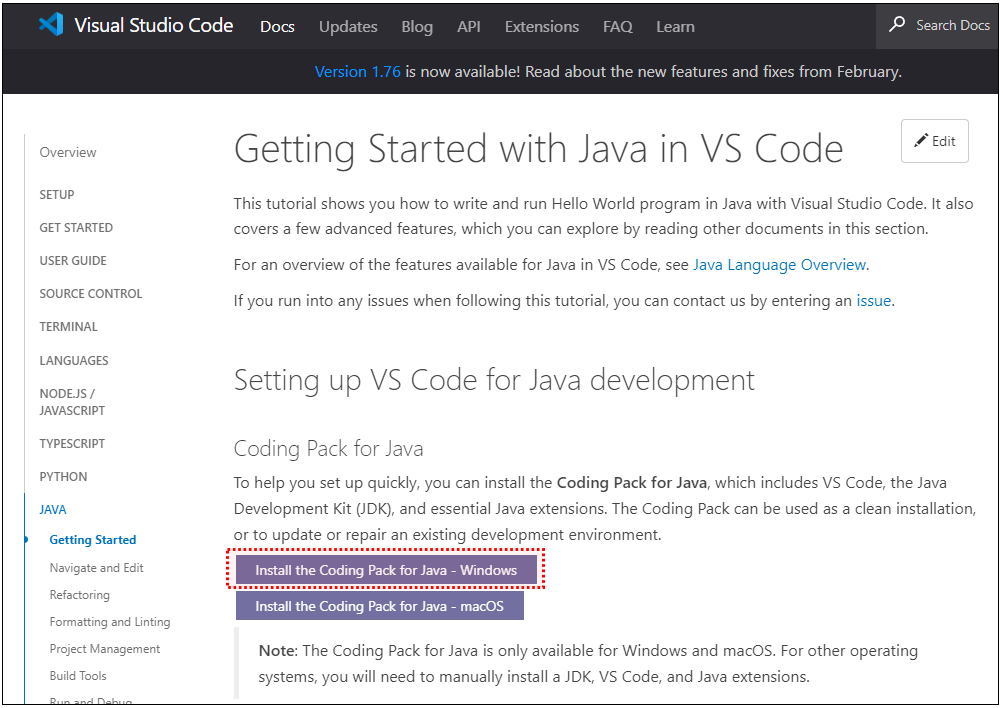1003x708 pixels.
Task: Expand the TYPESCRIPT section
Action: click(72, 444)
